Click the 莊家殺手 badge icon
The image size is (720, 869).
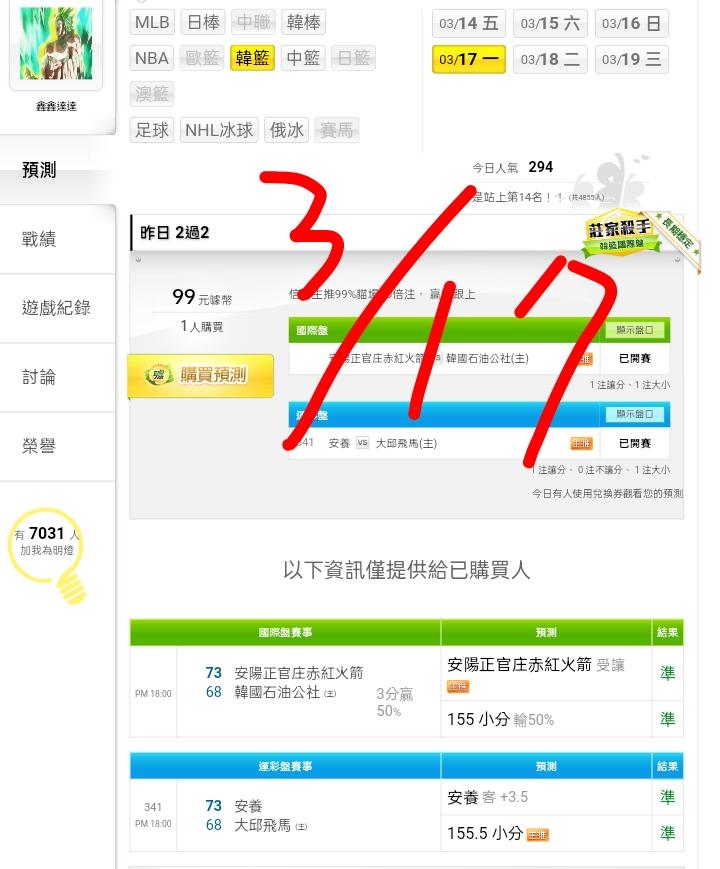pyautogui.click(x=621, y=233)
